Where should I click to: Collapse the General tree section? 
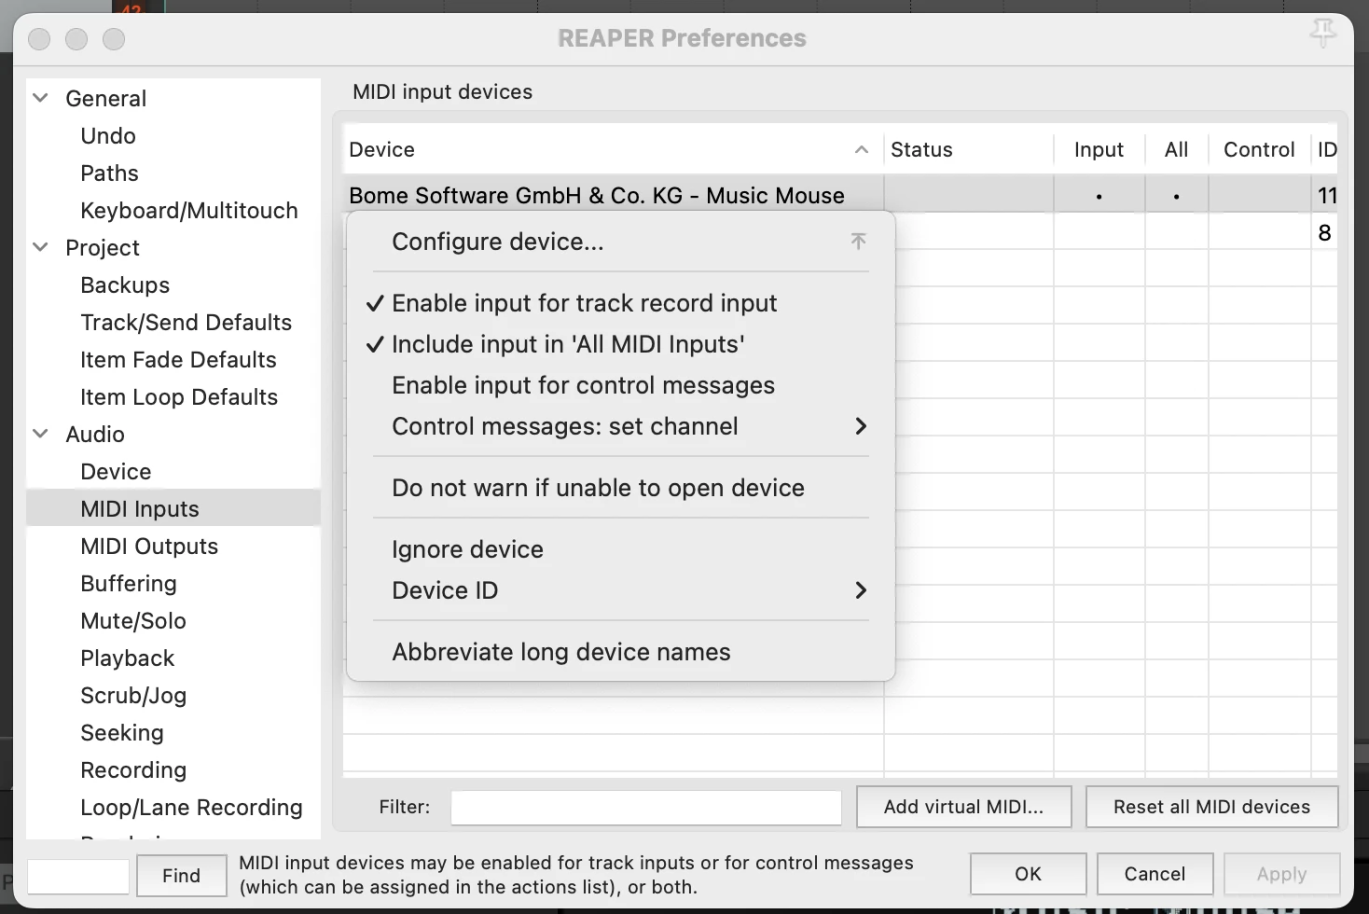(41, 98)
